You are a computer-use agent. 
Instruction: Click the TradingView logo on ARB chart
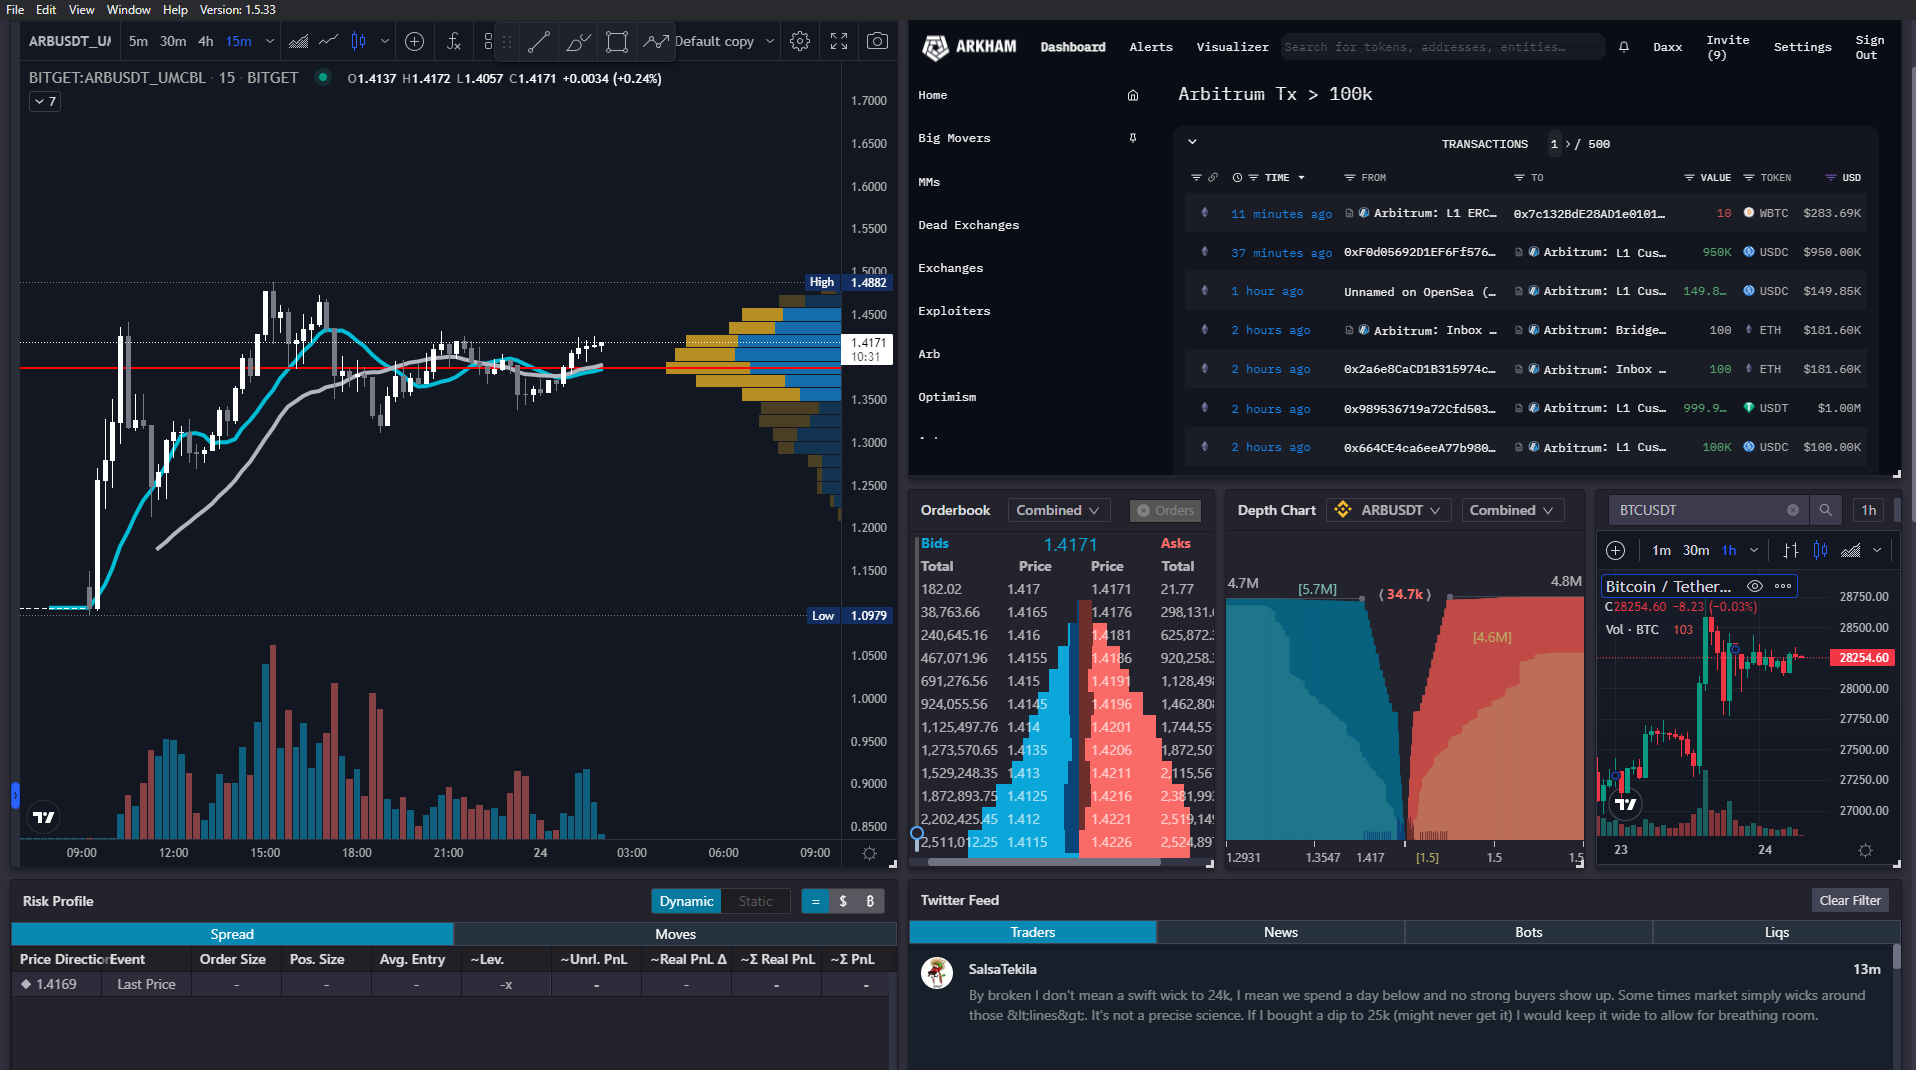(44, 817)
